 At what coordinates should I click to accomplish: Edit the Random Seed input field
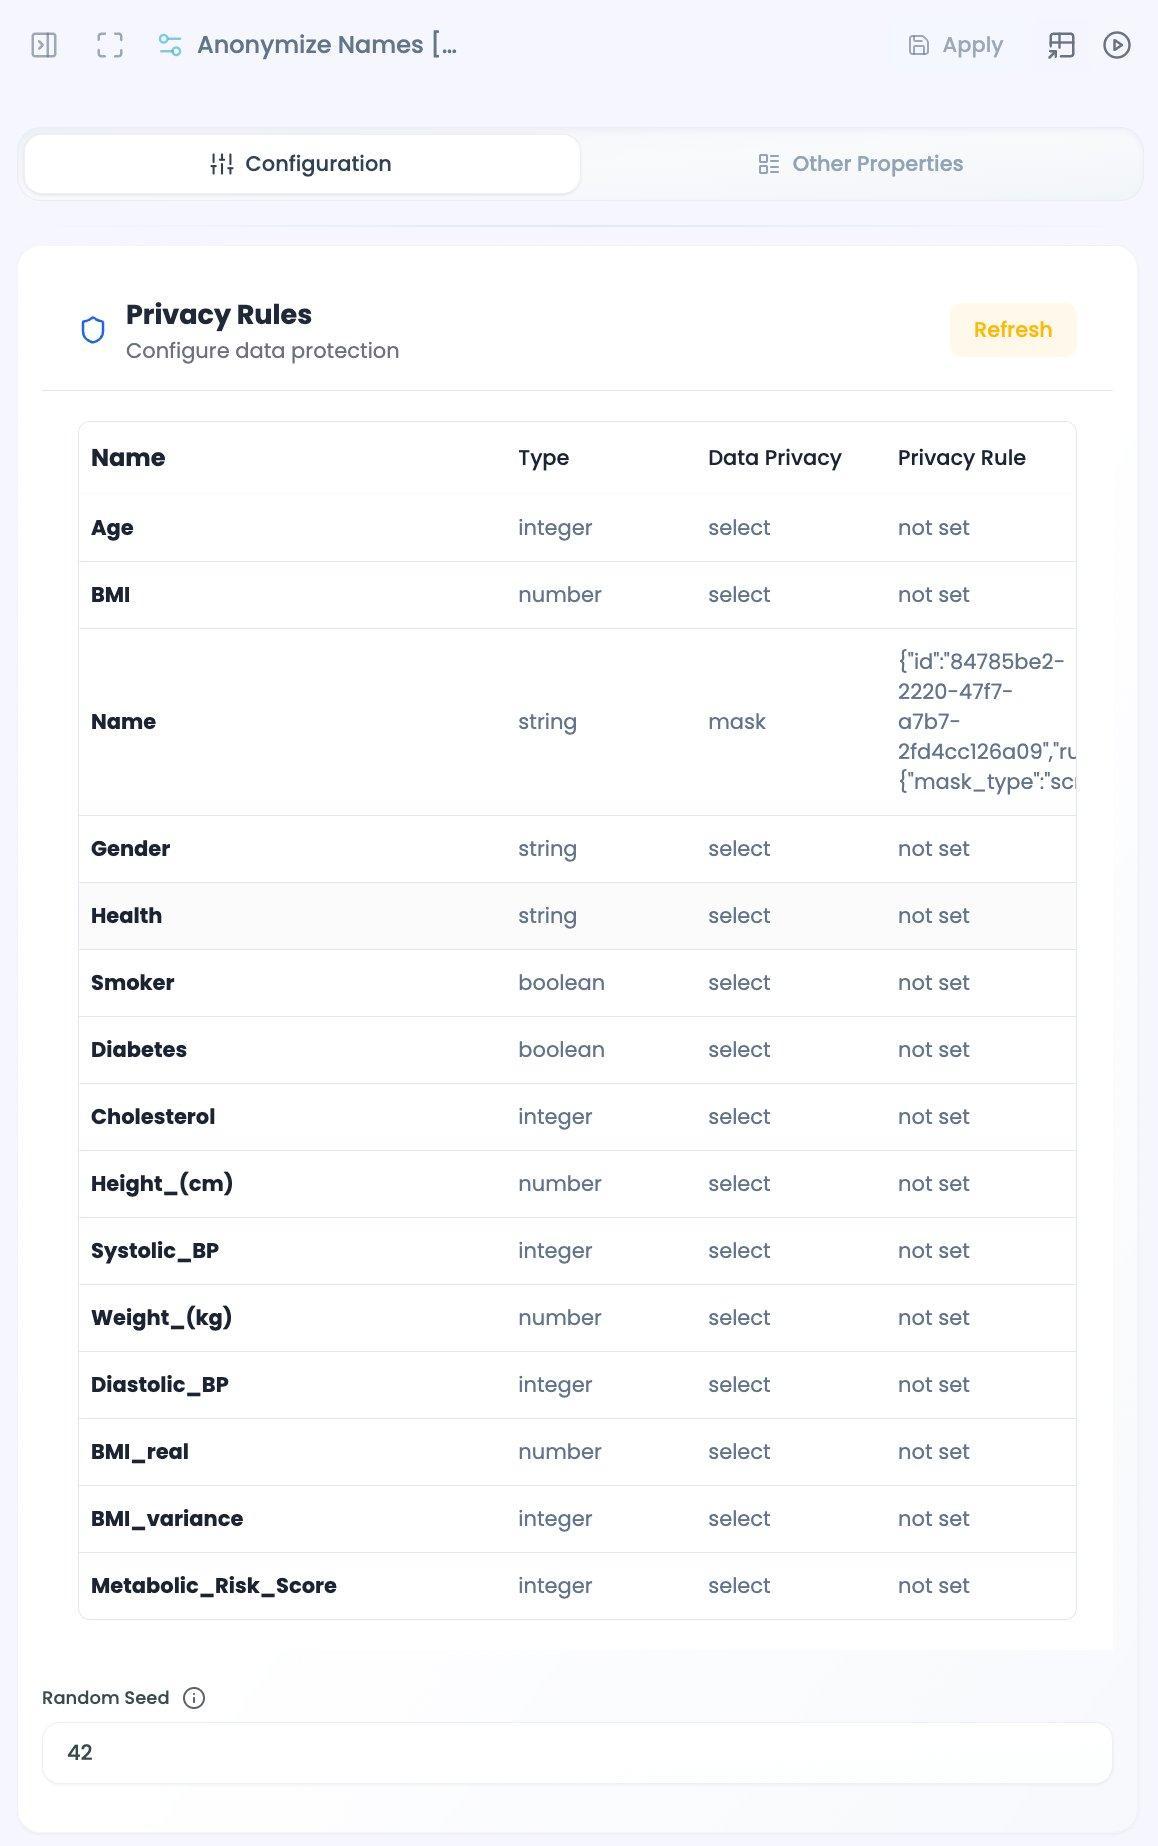click(x=577, y=1753)
